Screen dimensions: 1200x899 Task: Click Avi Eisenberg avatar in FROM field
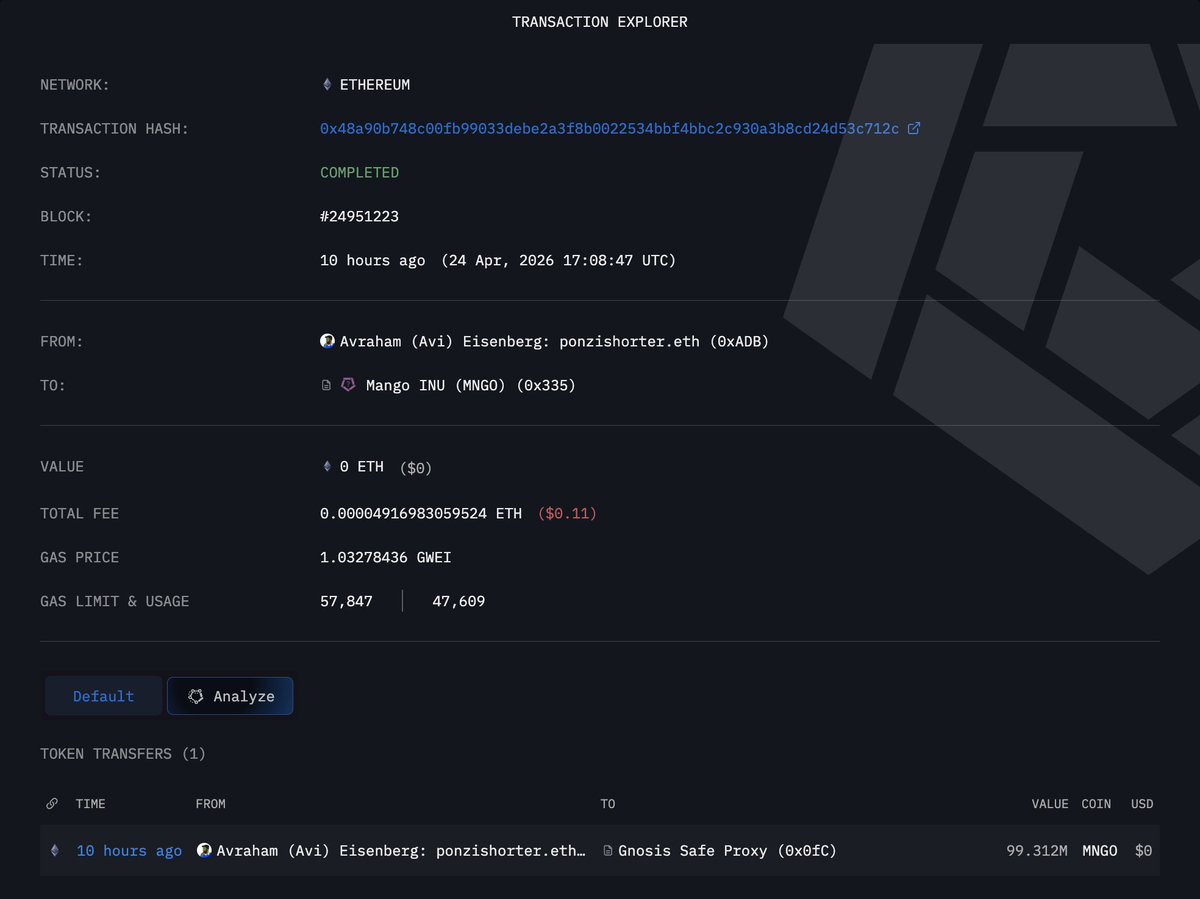[327, 341]
